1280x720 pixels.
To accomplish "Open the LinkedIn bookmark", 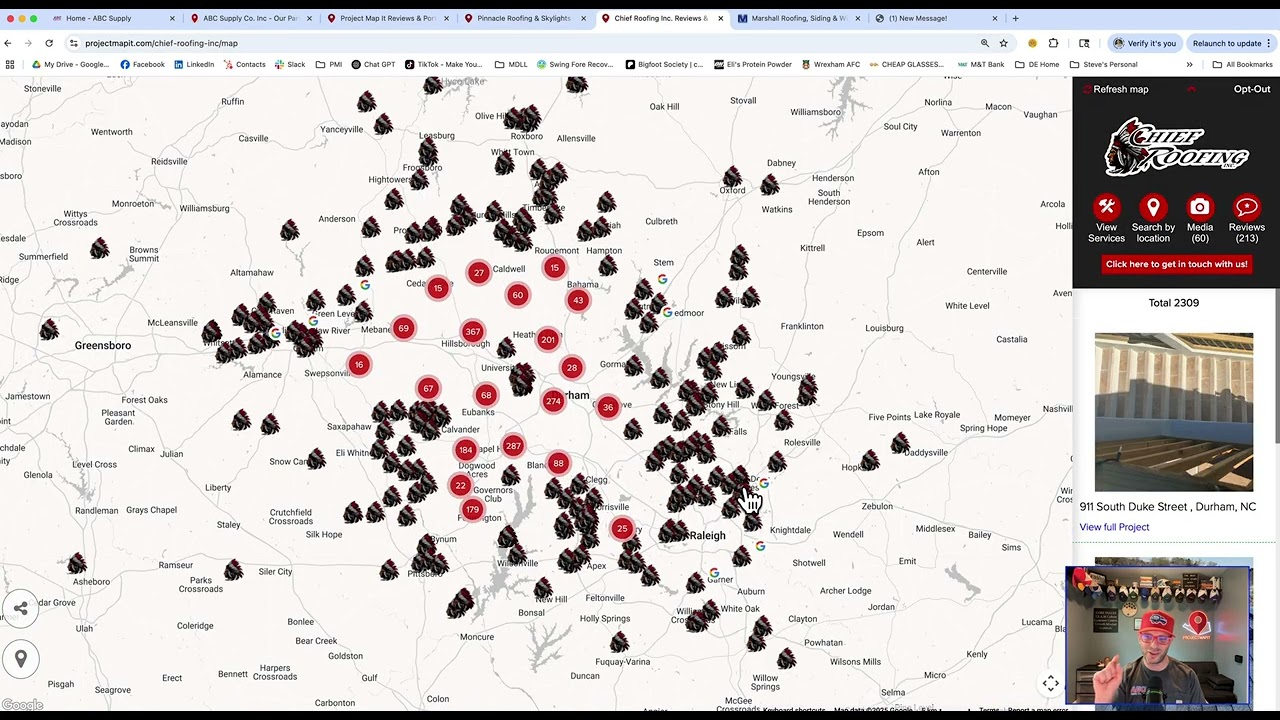I will point(194,64).
